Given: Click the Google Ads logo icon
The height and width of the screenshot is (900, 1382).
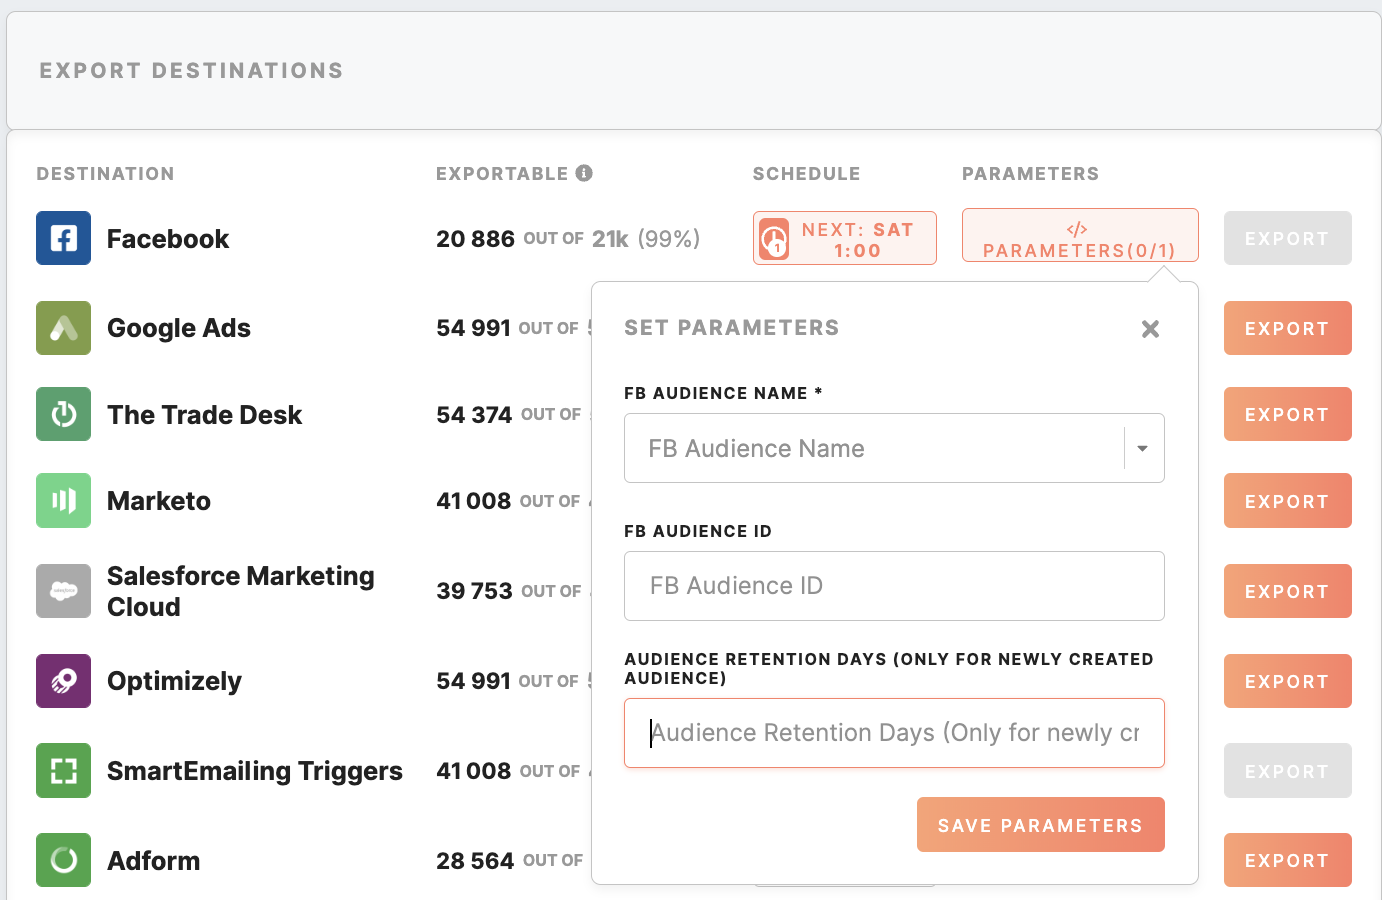Looking at the screenshot, I should click(63, 328).
